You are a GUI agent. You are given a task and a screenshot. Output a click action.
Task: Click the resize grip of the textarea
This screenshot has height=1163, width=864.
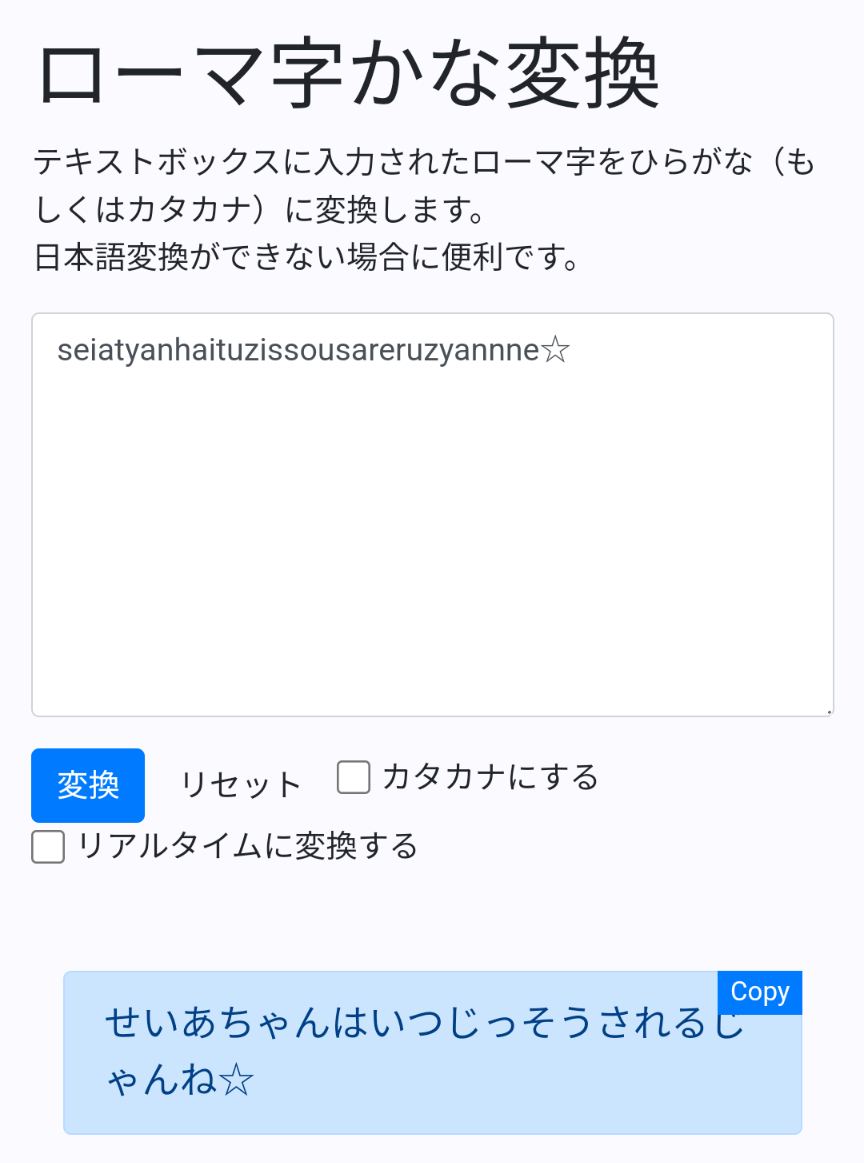(x=828, y=711)
